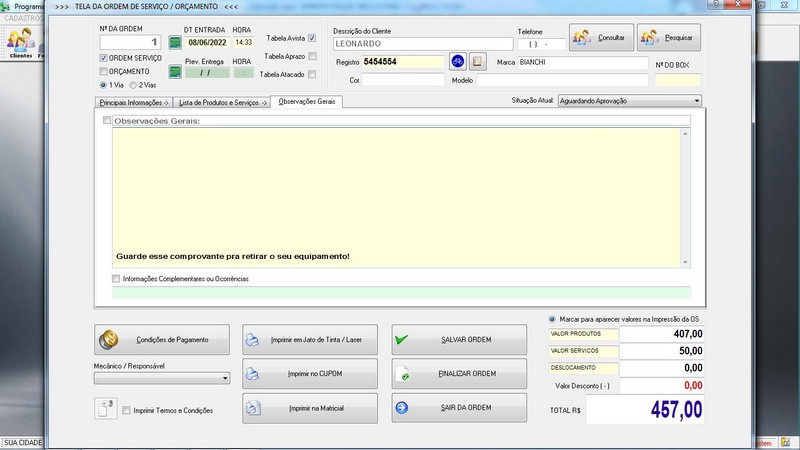The image size is (800, 450).
Task: Tick Imprimir Termos e Condições checkbox
Action: [x=126, y=410]
